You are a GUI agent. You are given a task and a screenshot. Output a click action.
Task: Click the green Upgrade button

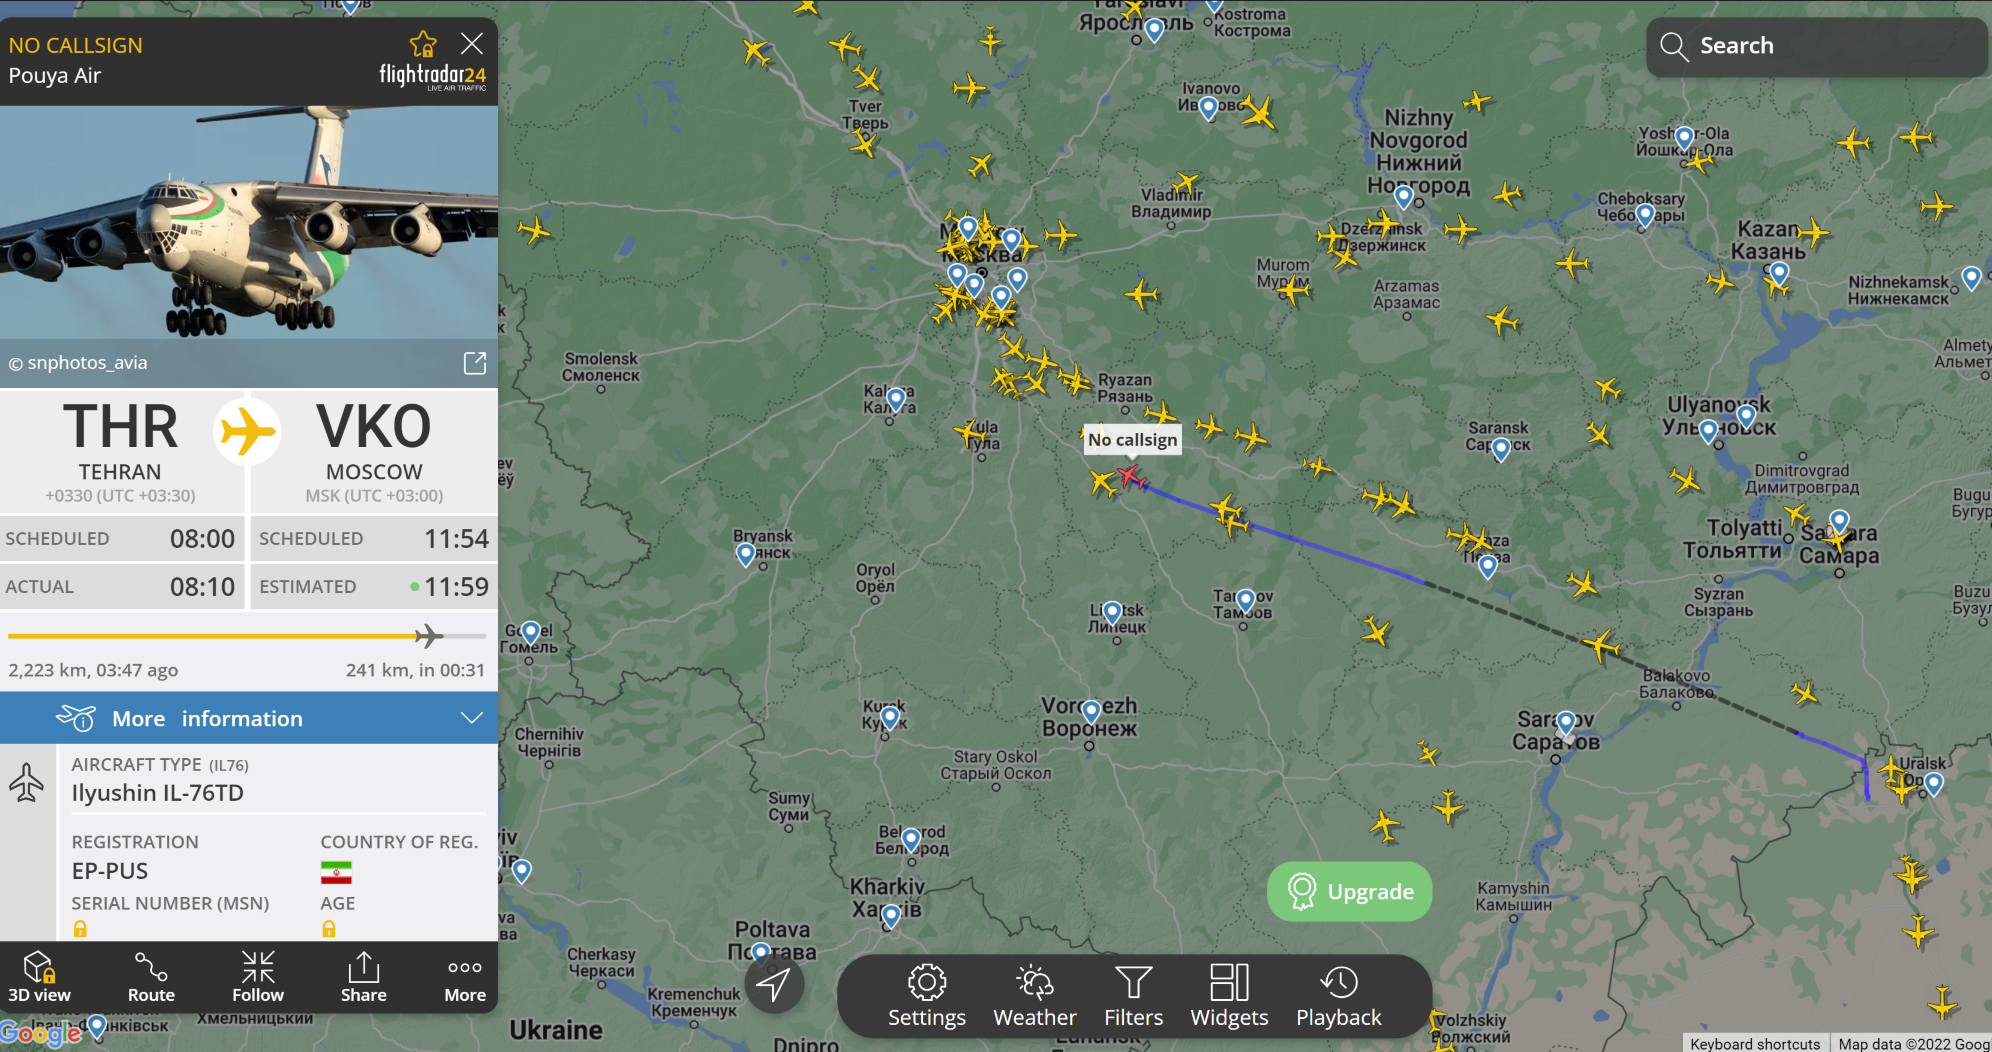pos(1349,891)
